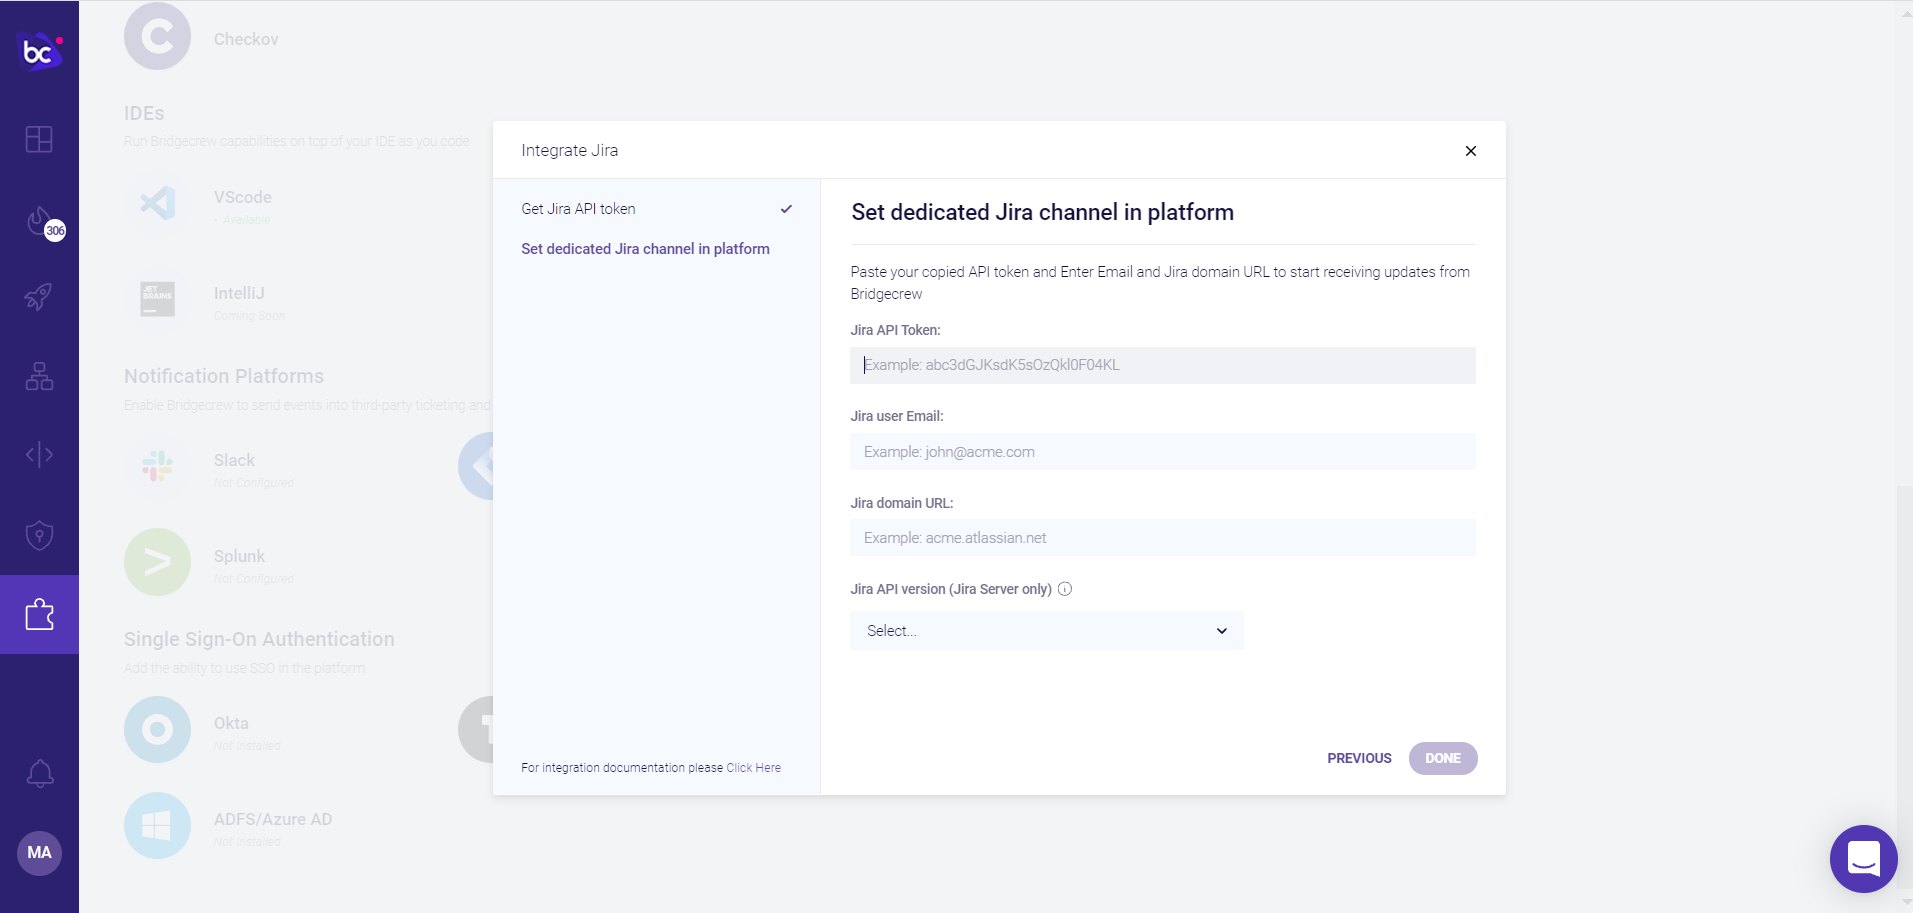
Task: Go to Get Jira API token step
Action: click(578, 209)
